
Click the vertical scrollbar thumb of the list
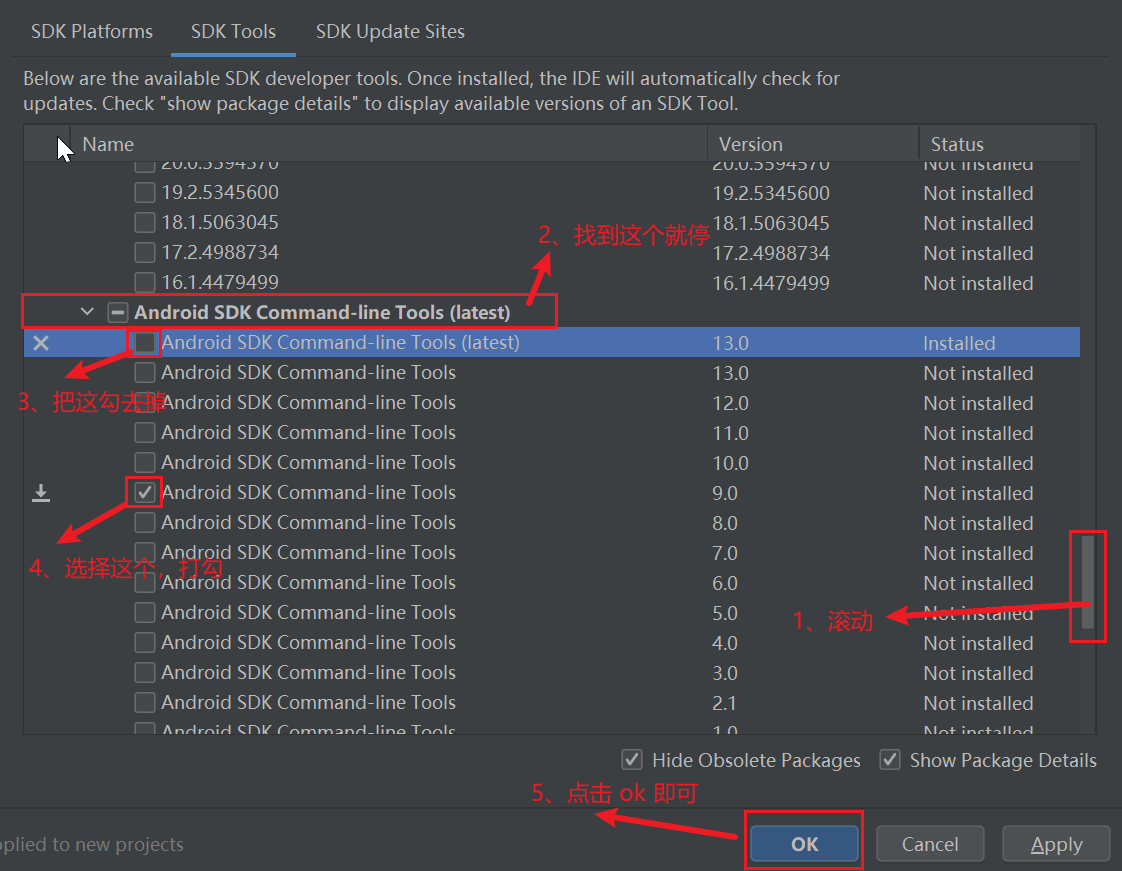pos(1088,582)
